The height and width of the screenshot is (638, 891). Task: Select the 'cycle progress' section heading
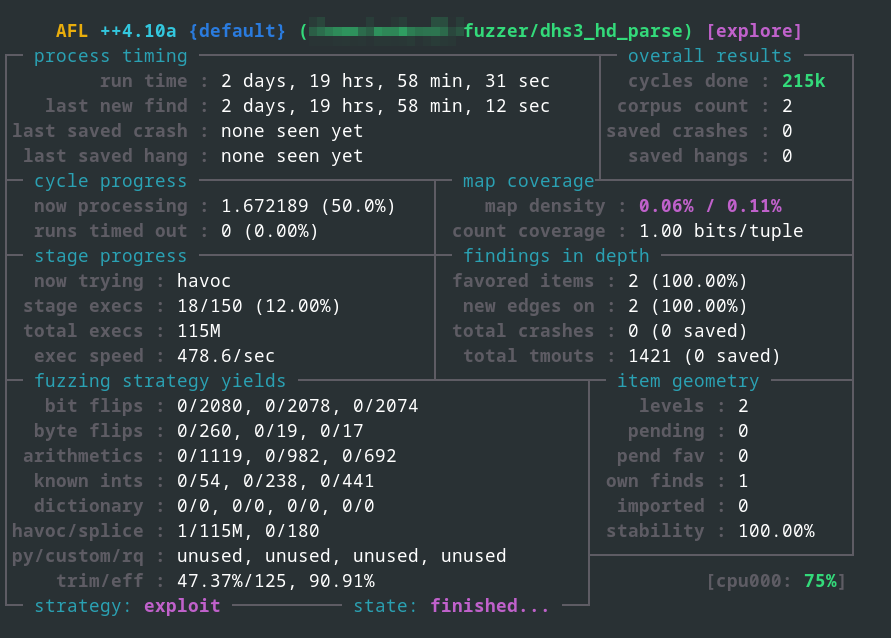click(110, 181)
